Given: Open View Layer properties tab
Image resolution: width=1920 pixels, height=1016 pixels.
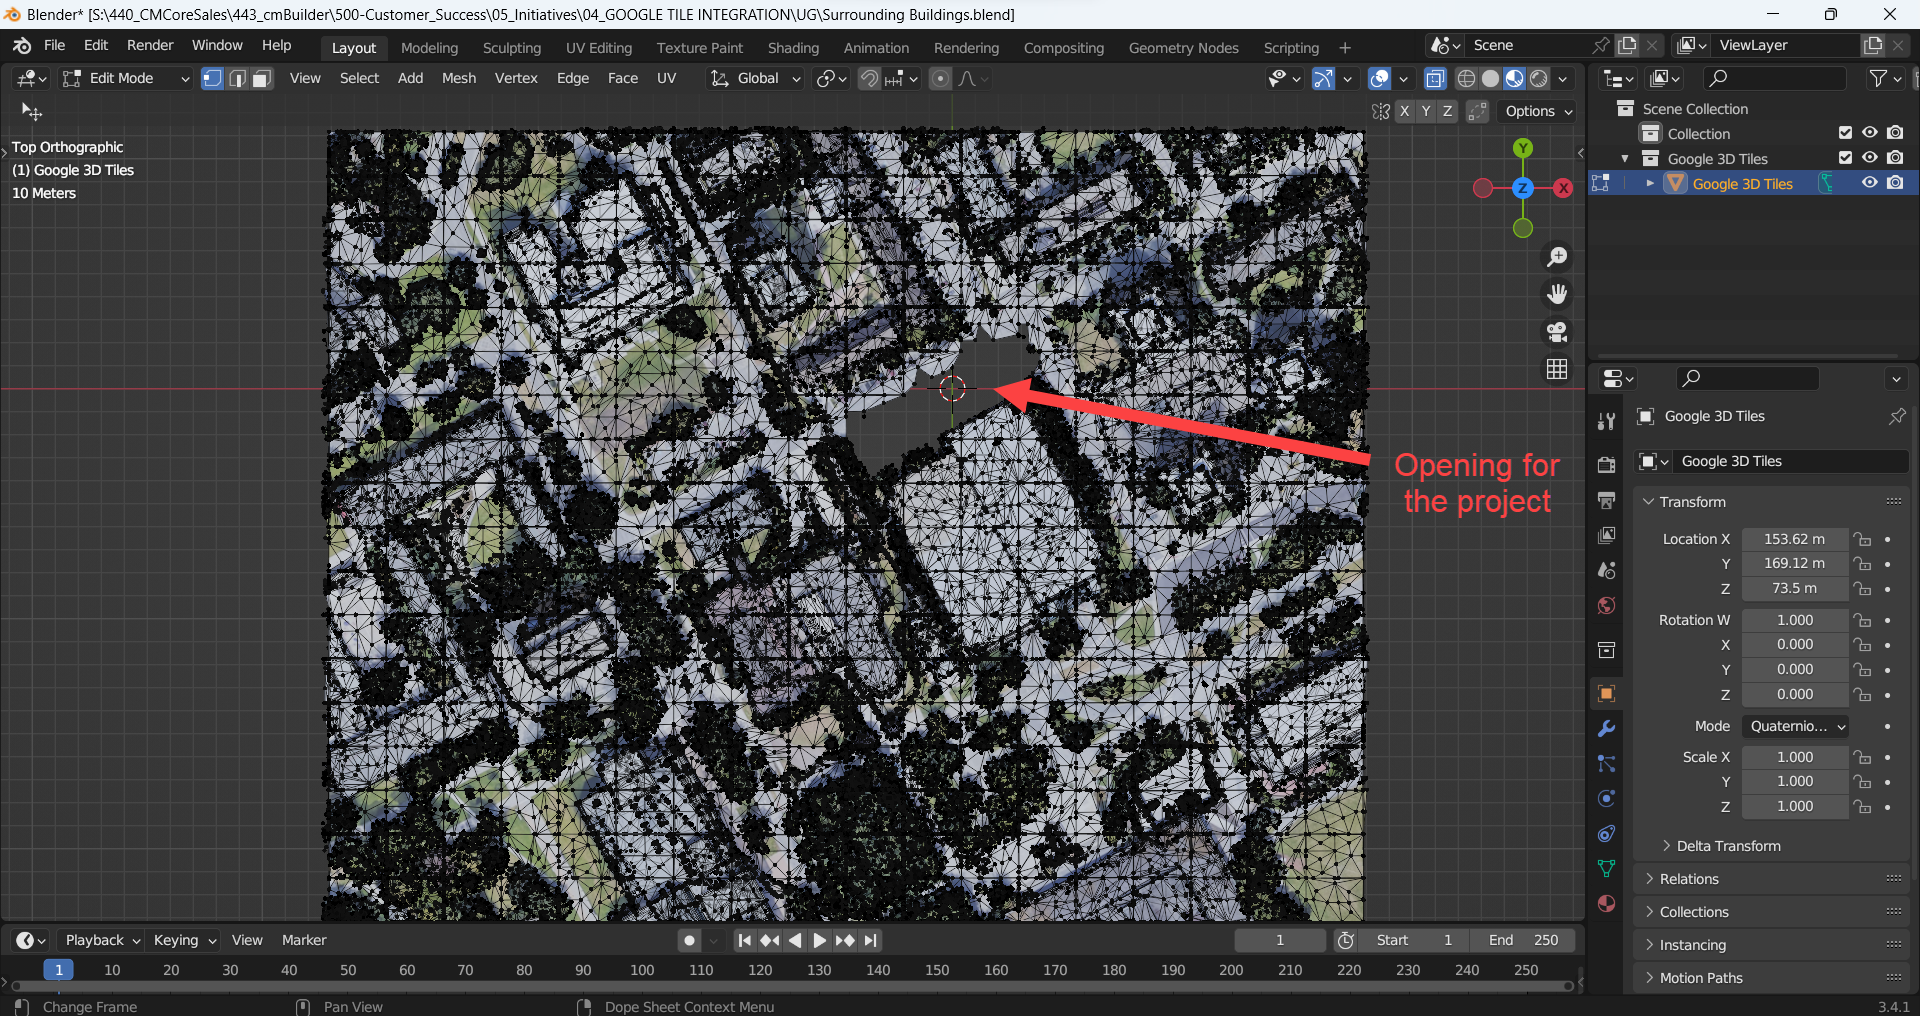Looking at the screenshot, I should [x=1606, y=535].
